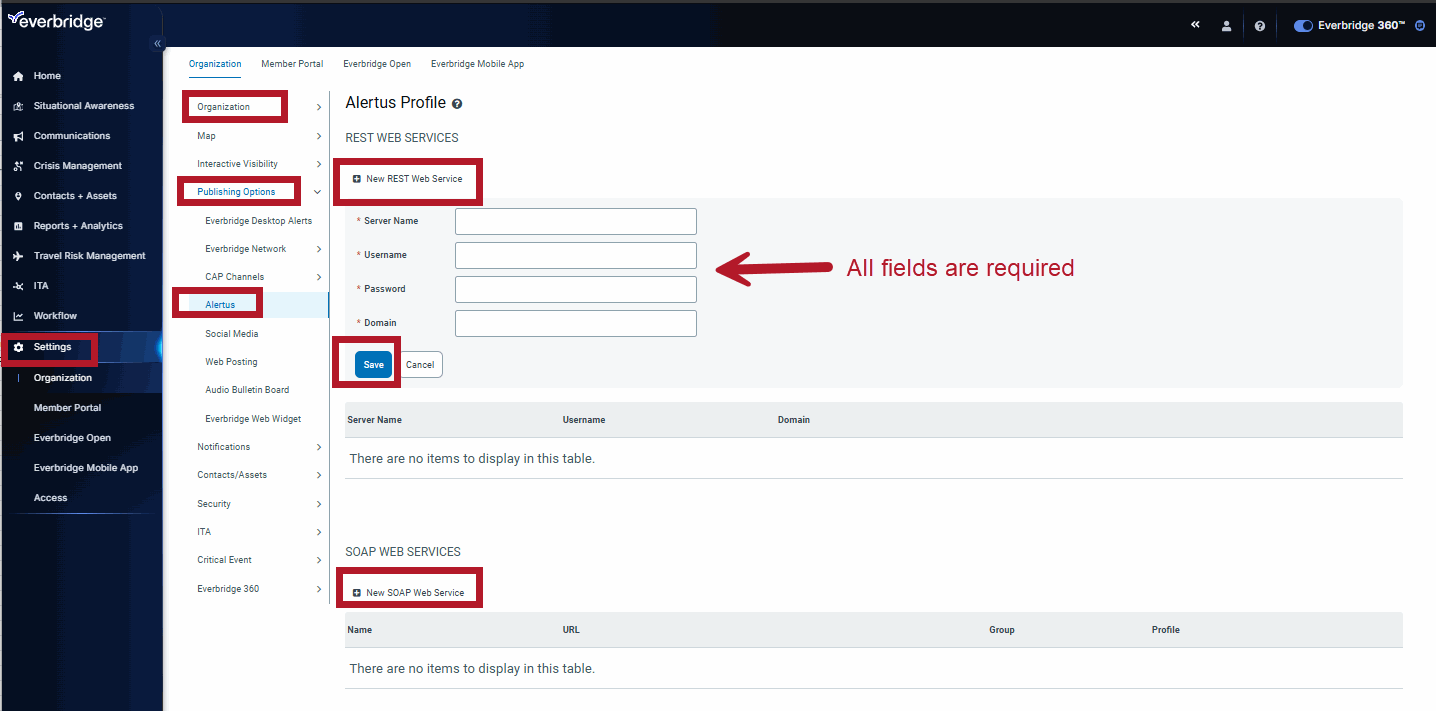Click the SOAP table Profile column header
1436x711 pixels.
click(1166, 630)
